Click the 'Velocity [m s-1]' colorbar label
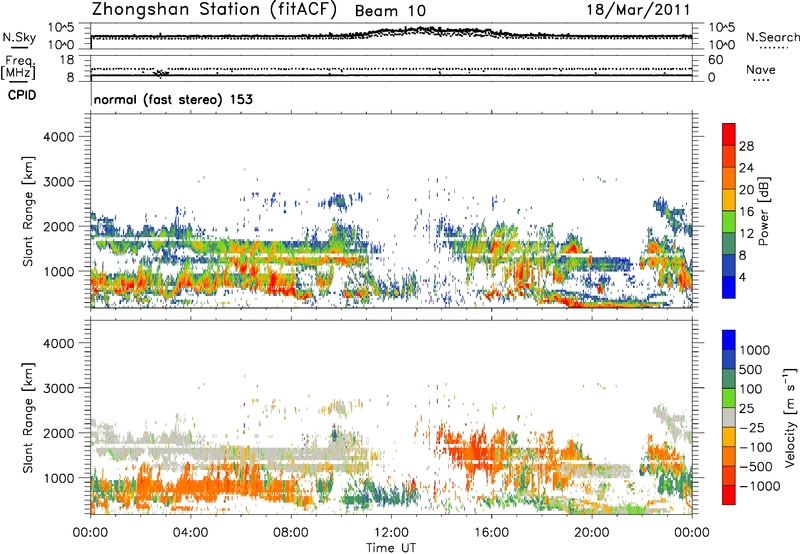This screenshot has width=800, height=554. pos(790,417)
